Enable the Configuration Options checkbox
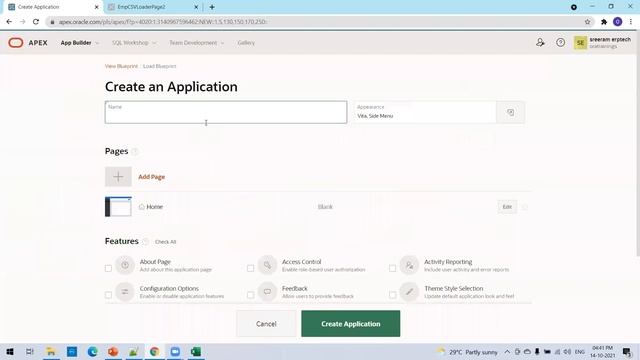Image resolution: width=640 pixels, height=360 pixels. pos(108,295)
